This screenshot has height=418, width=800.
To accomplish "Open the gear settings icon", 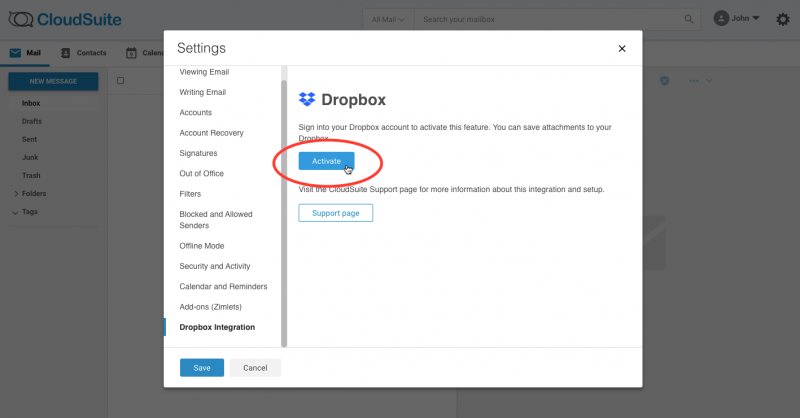I will [x=783, y=19].
